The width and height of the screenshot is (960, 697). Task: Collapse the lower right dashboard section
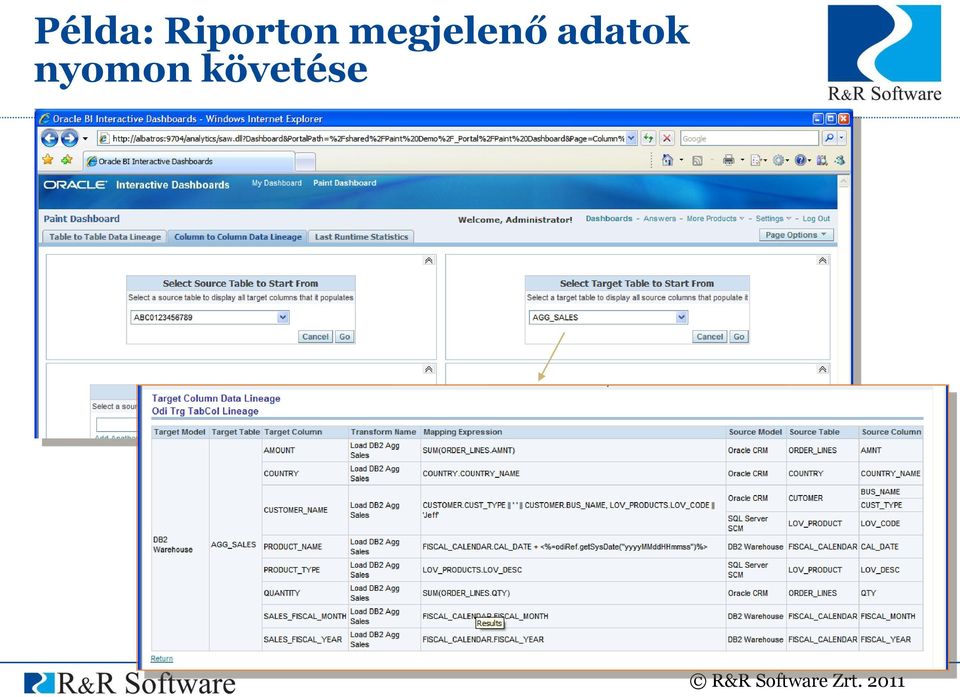[x=822, y=369]
